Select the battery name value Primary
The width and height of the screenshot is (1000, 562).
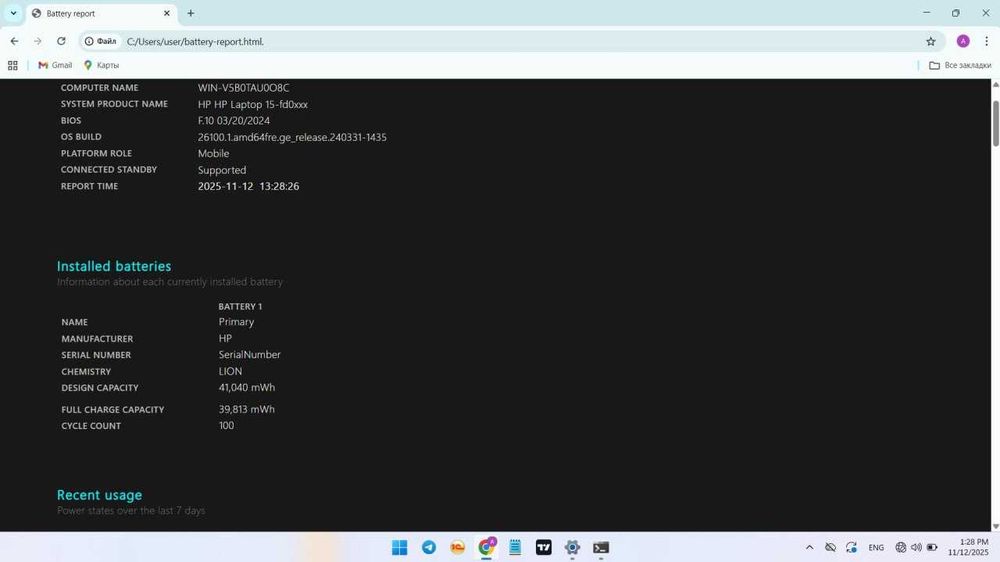pos(237,322)
